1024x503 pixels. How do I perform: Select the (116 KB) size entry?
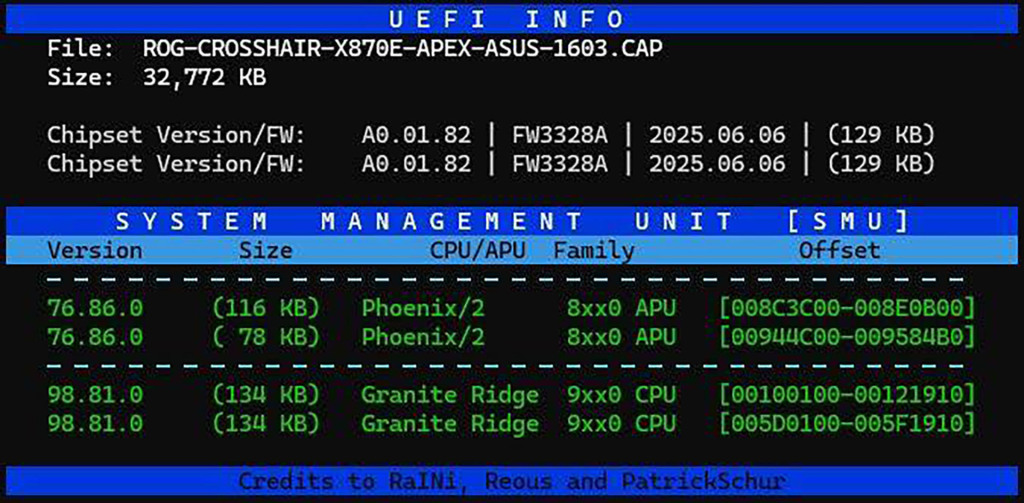tap(266, 308)
